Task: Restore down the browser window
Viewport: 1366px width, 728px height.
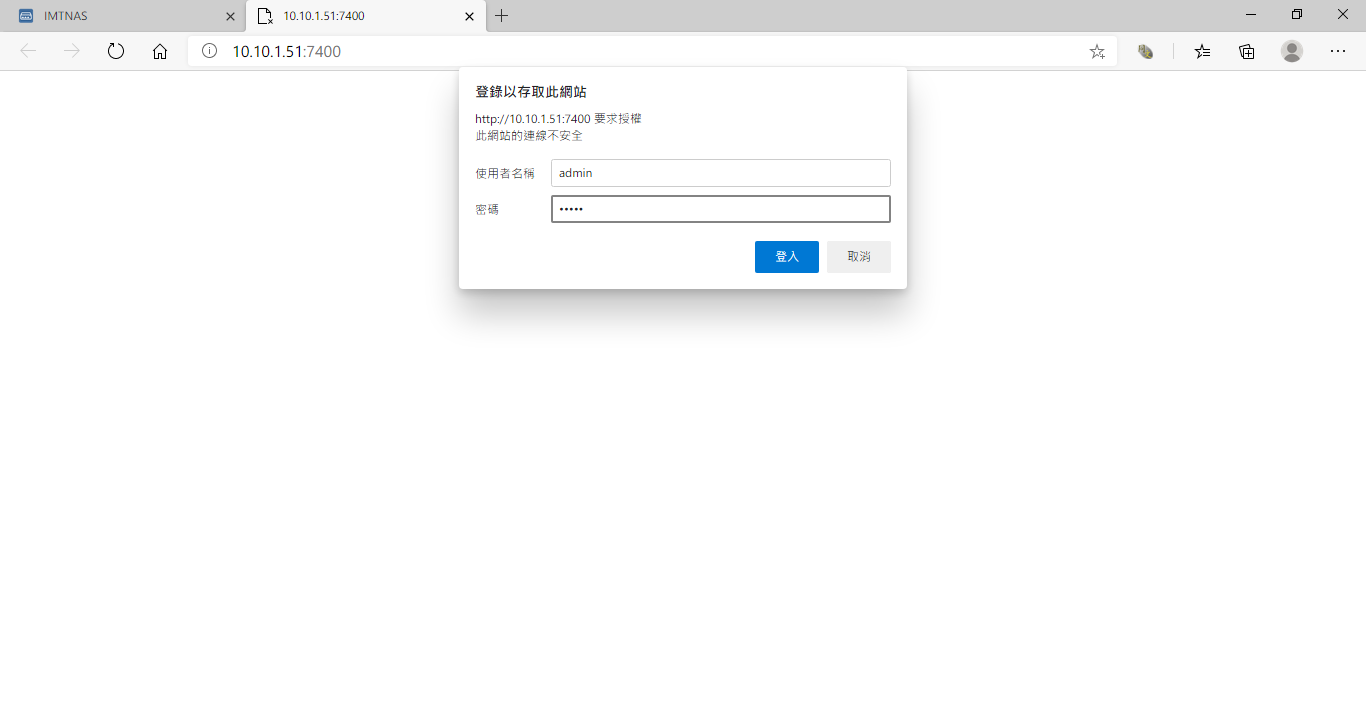Action: click(1297, 15)
